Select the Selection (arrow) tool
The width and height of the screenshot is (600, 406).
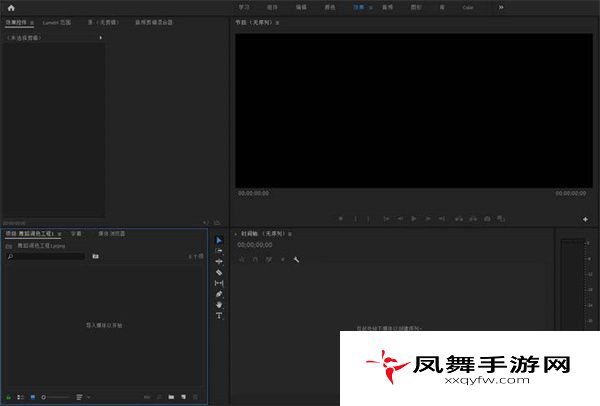click(219, 240)
